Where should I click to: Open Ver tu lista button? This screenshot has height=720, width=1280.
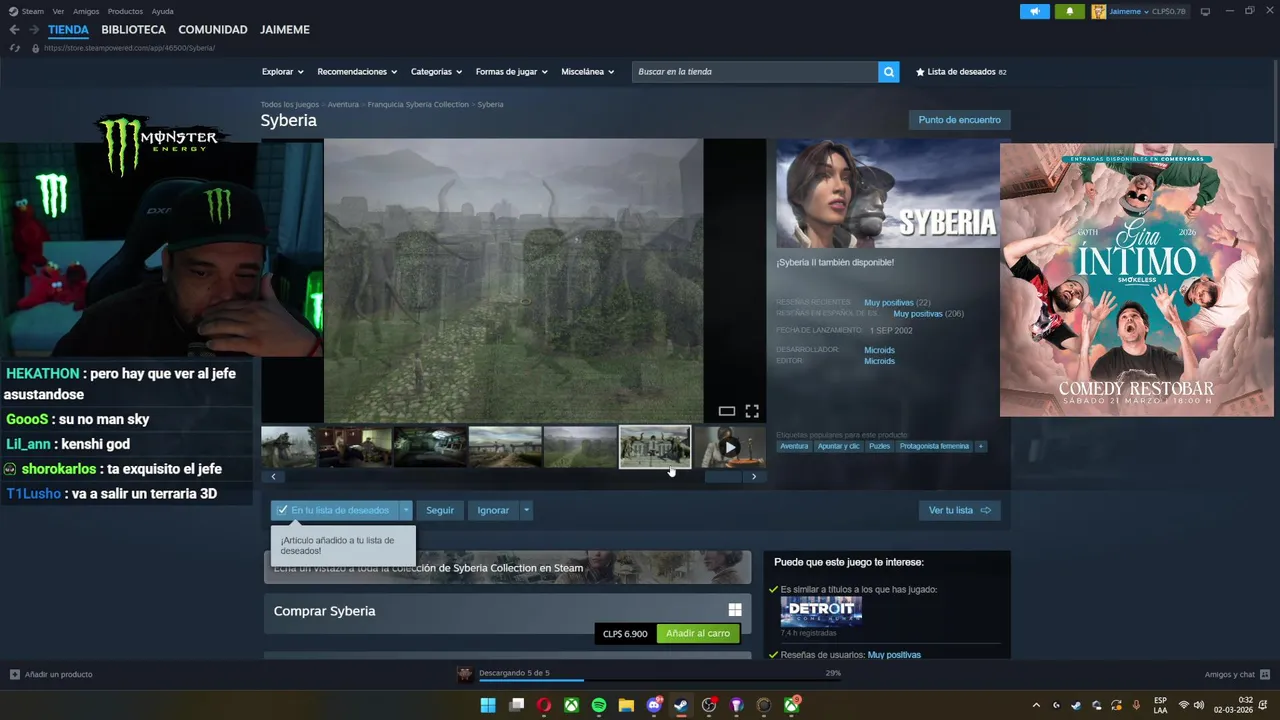(x=959, y=510)
